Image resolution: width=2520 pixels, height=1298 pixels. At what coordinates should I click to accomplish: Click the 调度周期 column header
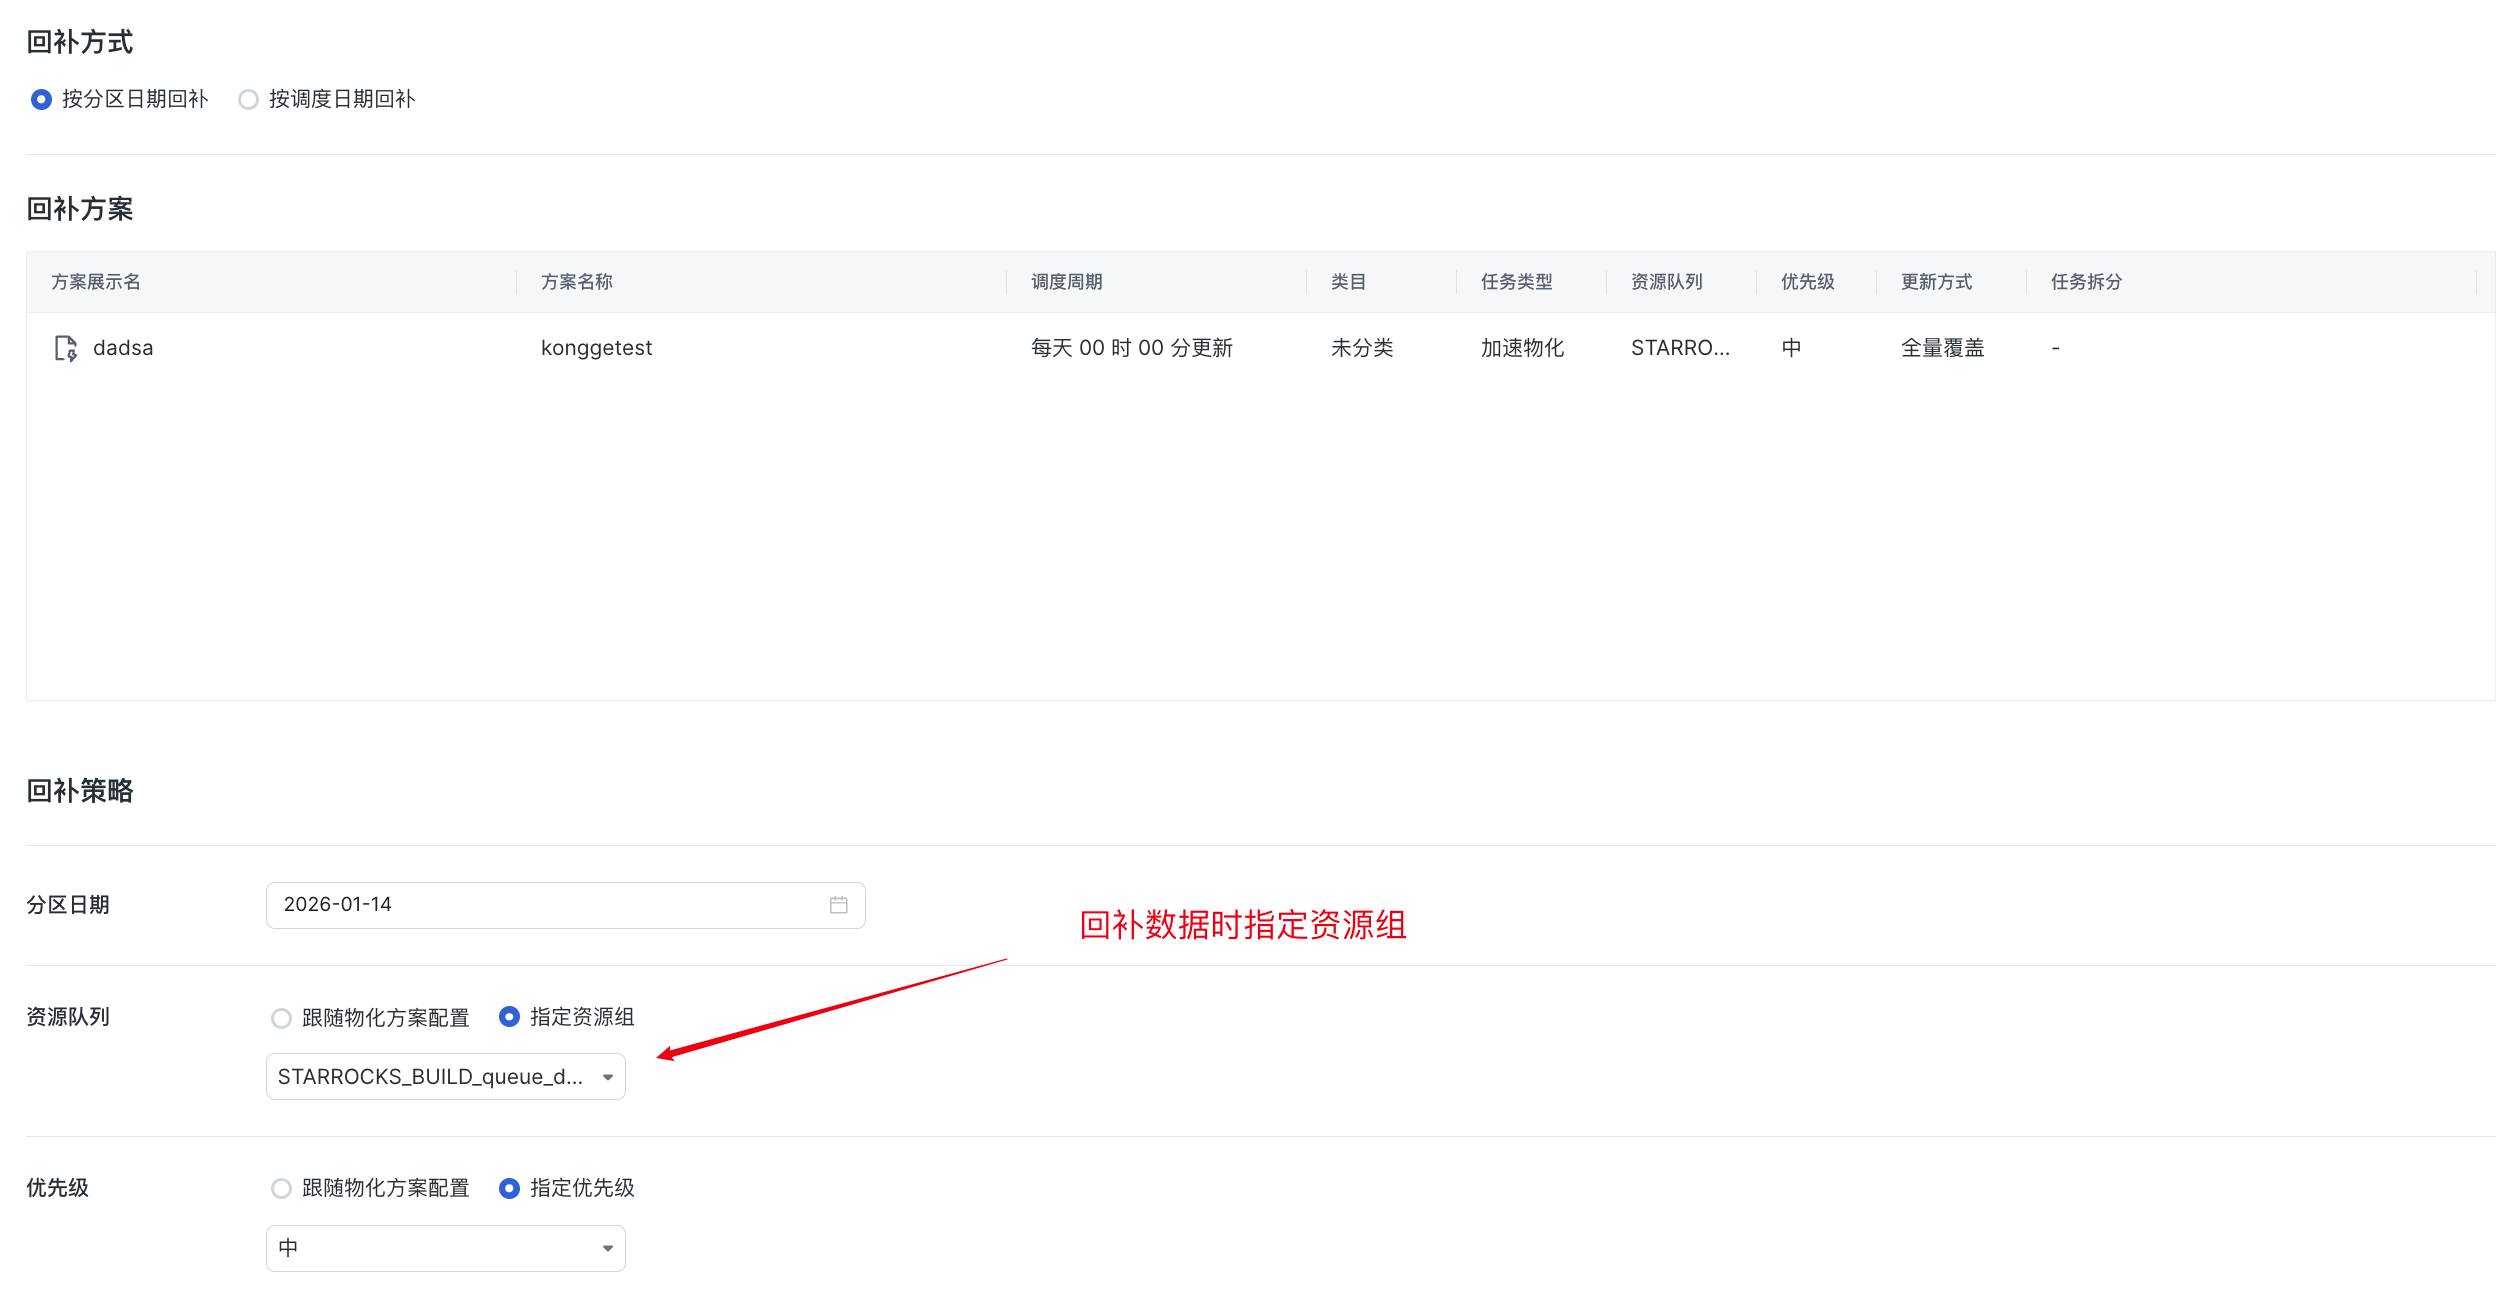[1066, 282]
